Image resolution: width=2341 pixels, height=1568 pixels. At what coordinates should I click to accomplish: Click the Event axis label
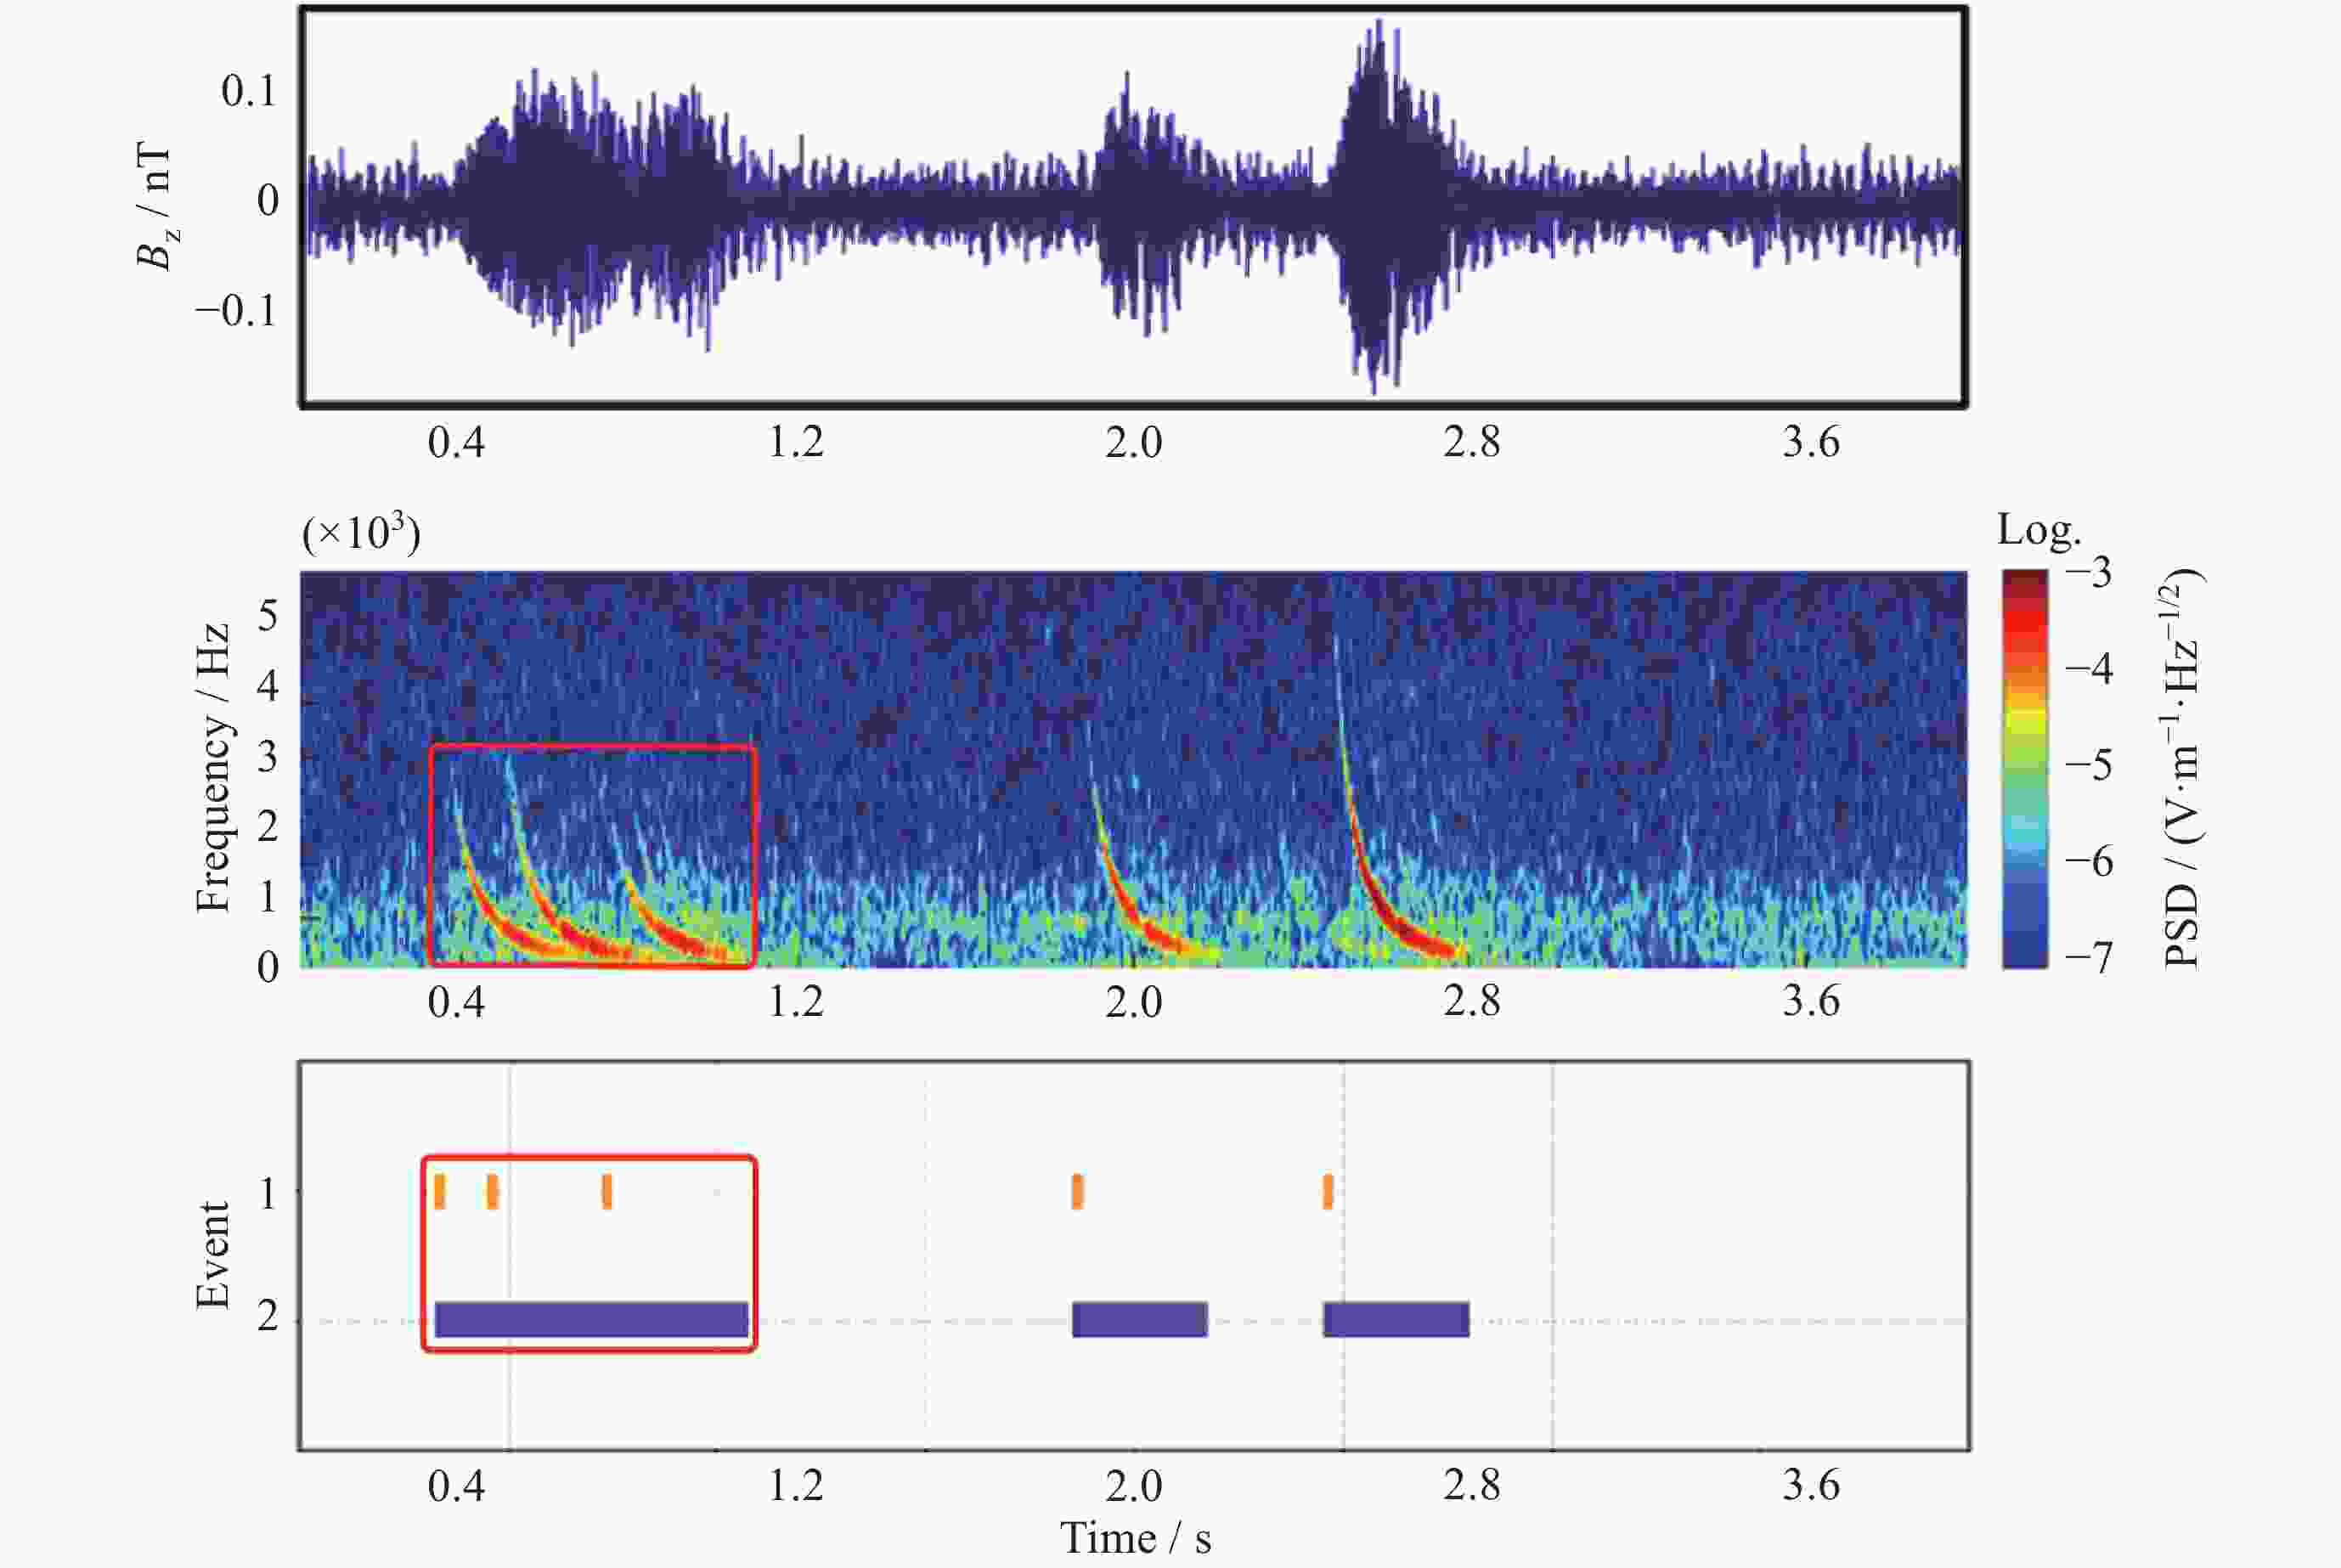coord(213,1255)
